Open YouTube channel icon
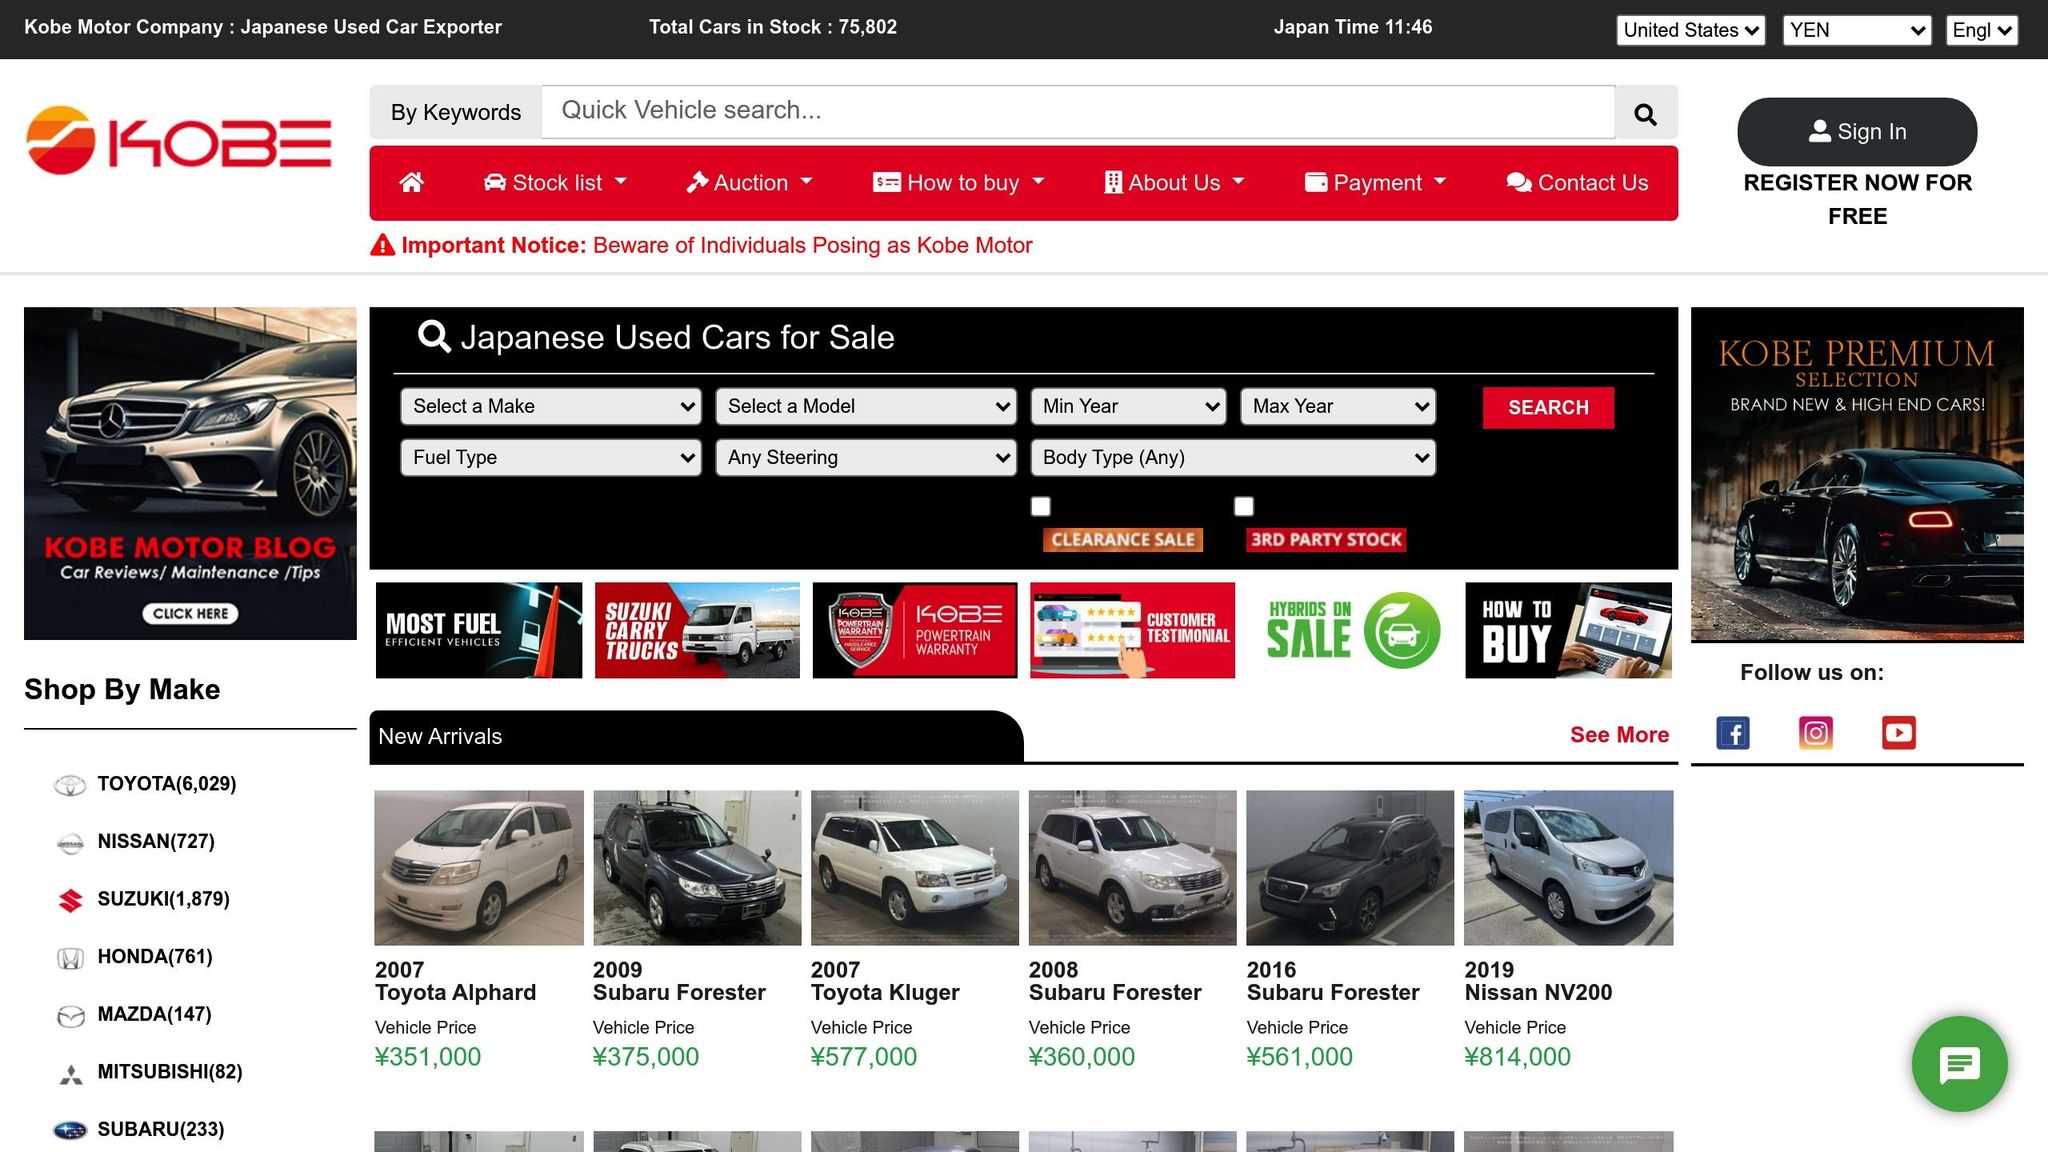This screenshot has width=2048, height=1152. pos(1899,733)
